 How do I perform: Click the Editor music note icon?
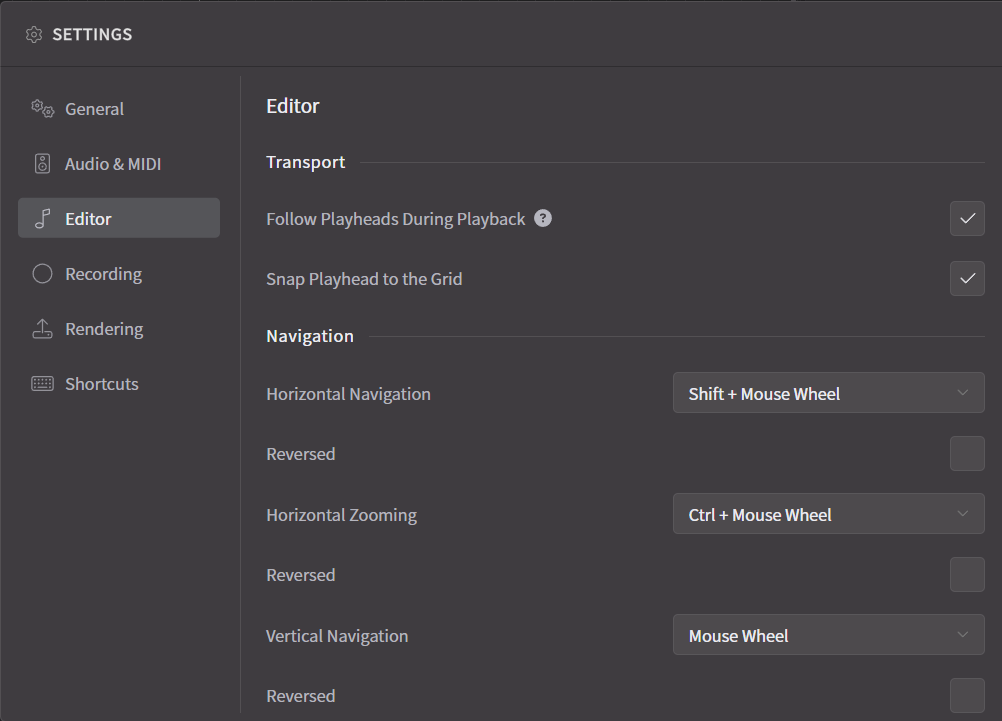point(42,219)
